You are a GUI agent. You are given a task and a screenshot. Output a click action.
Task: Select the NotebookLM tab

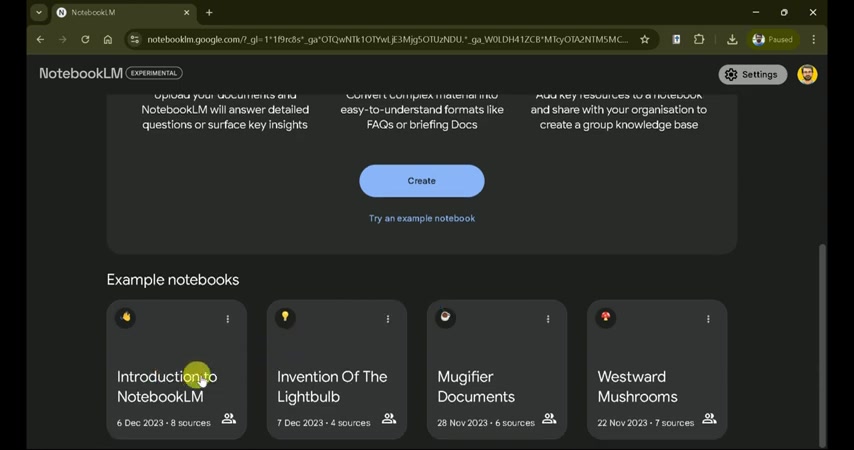pyautogui.click(x=124, y=12)
